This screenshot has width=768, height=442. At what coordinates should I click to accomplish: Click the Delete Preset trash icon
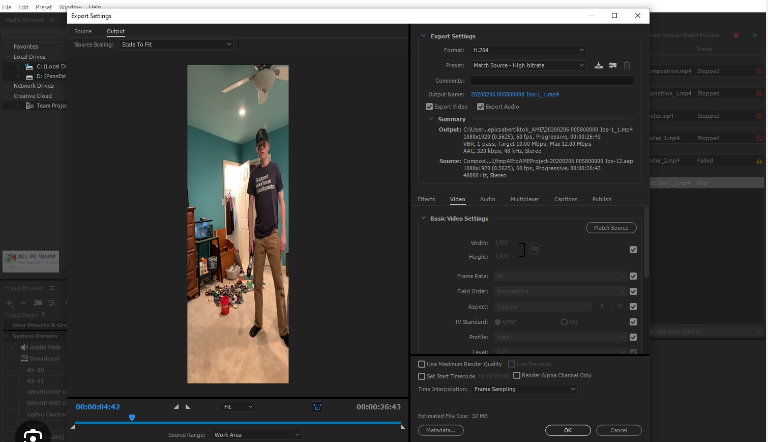[x=627, y=65]
